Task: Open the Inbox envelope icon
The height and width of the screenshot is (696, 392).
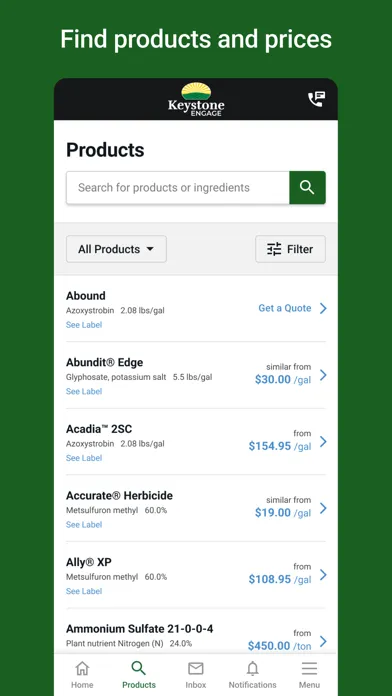Action: pyautogui.click(x=196, y=668)
